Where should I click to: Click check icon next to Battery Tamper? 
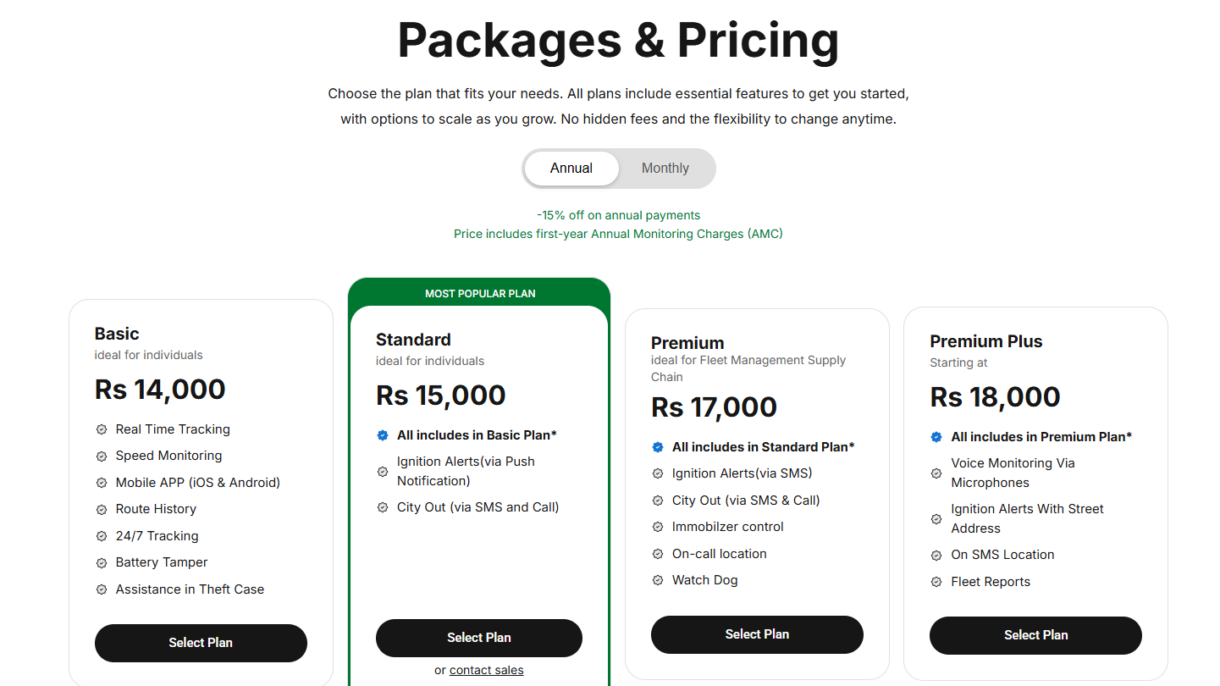[101, 563]
